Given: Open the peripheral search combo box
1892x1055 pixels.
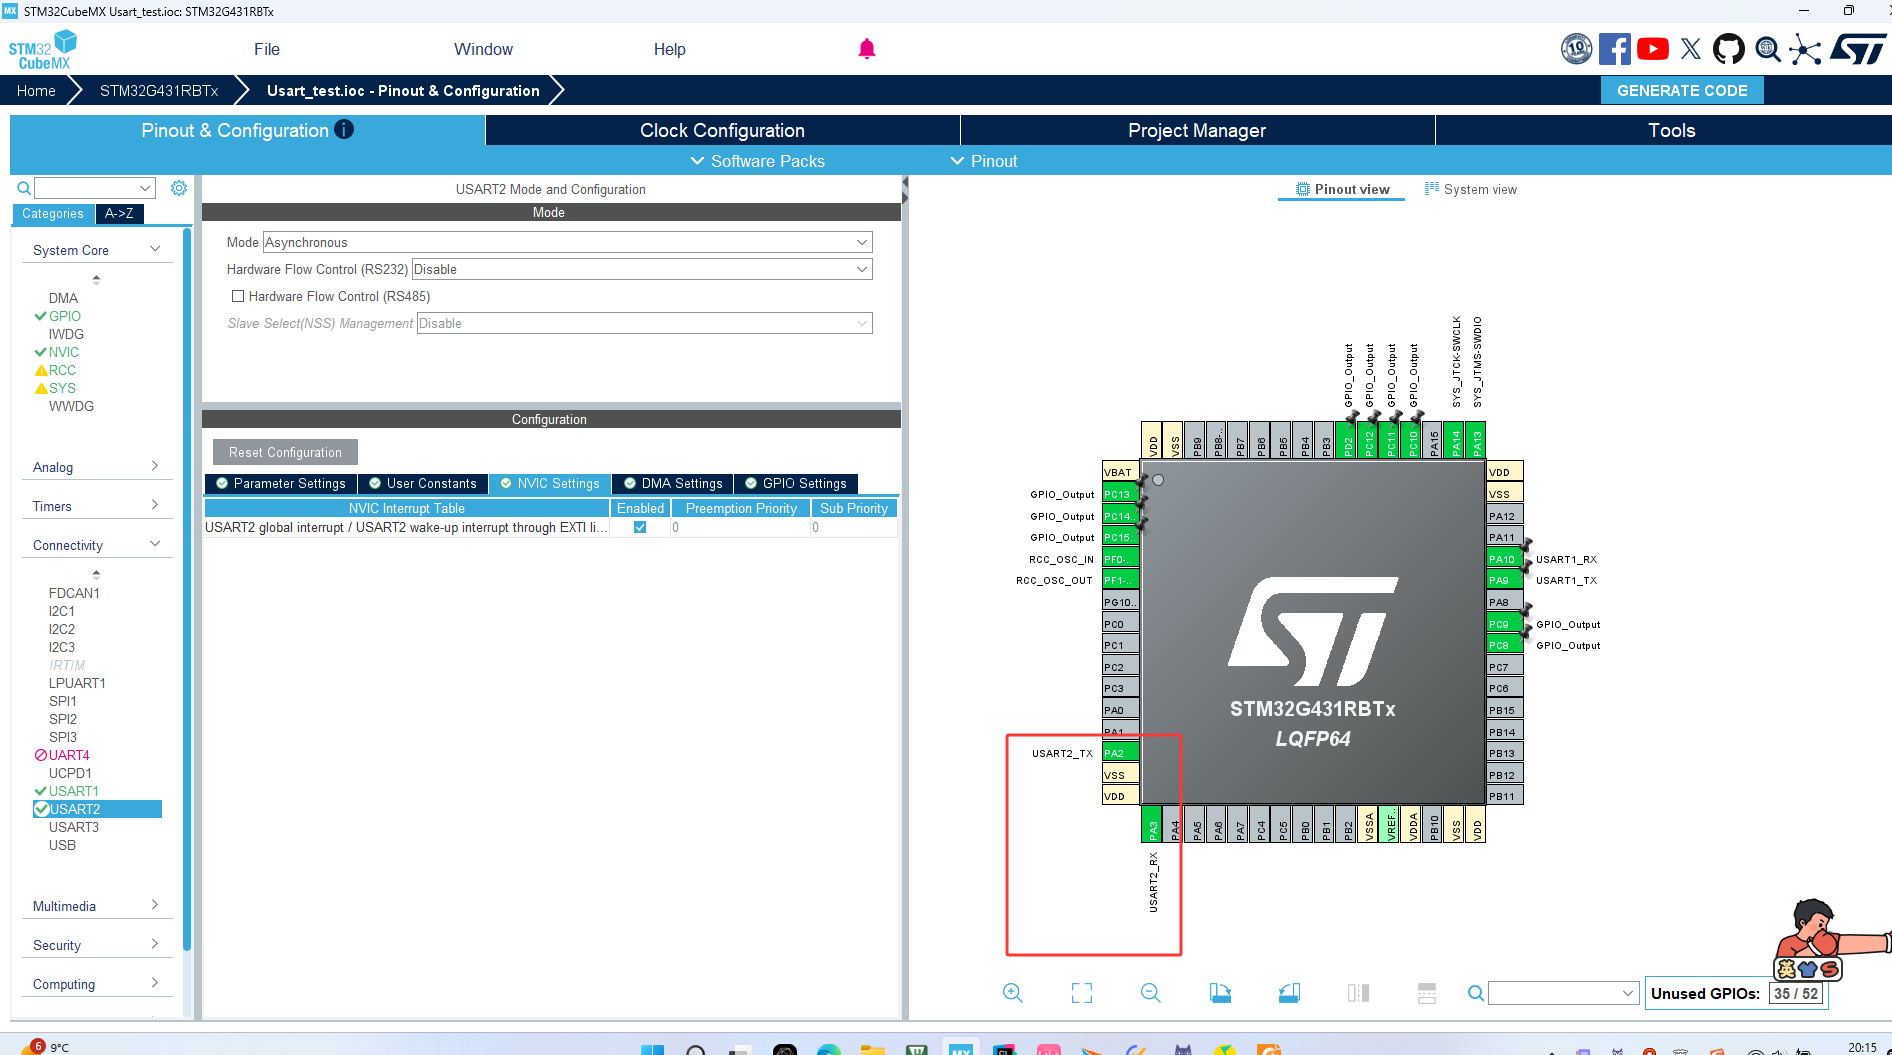Looking at the screenshot, I should click(95, 188).
